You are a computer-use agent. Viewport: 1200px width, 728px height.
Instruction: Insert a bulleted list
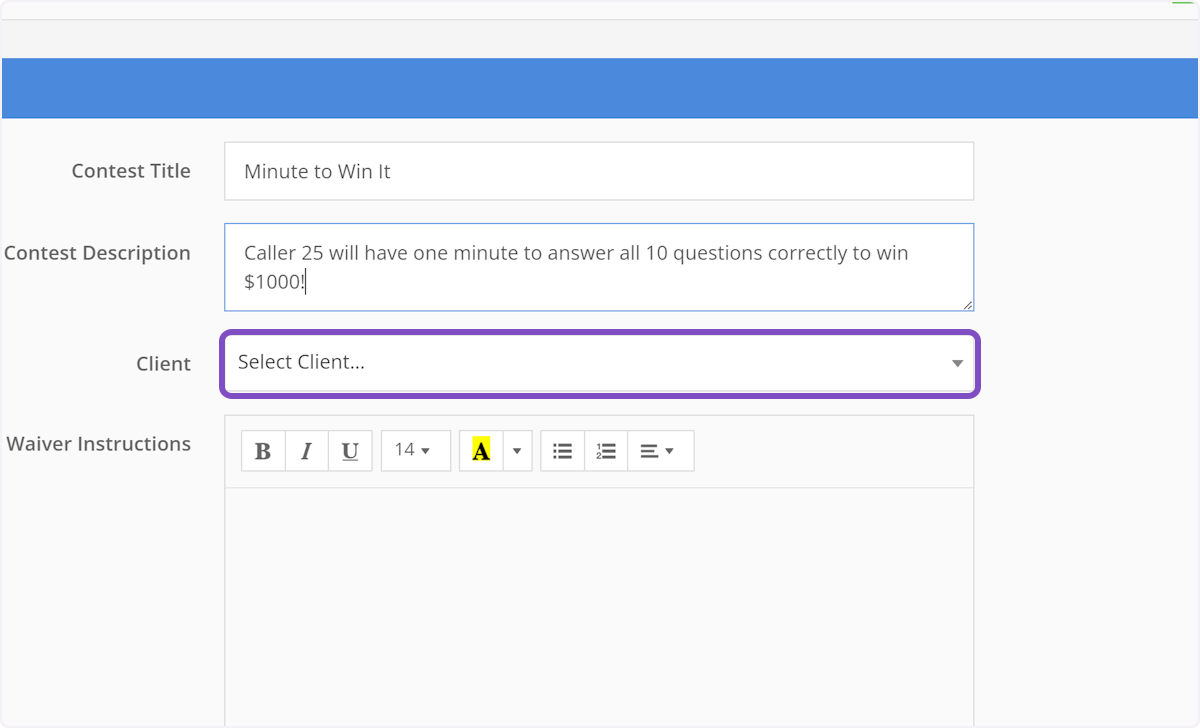point(561,450)
